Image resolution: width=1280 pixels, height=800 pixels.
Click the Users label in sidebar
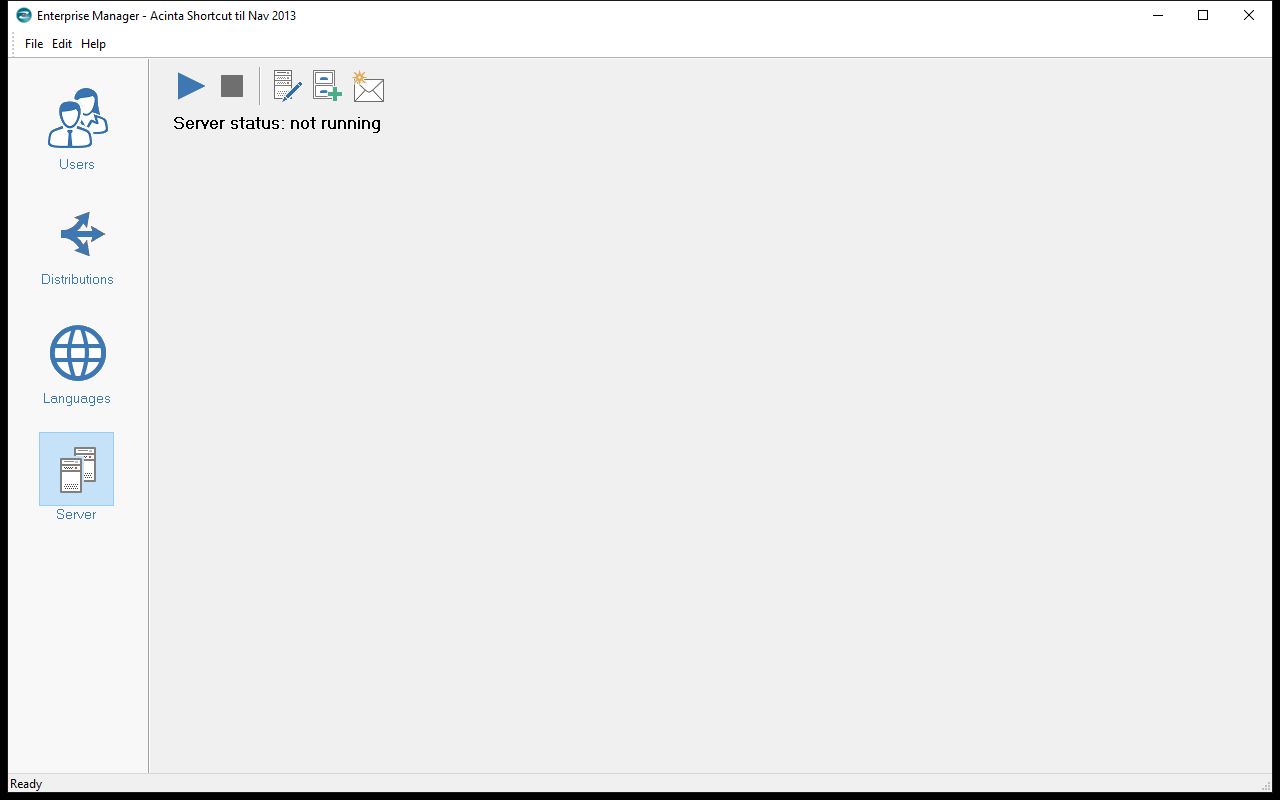tap(77, 164)
